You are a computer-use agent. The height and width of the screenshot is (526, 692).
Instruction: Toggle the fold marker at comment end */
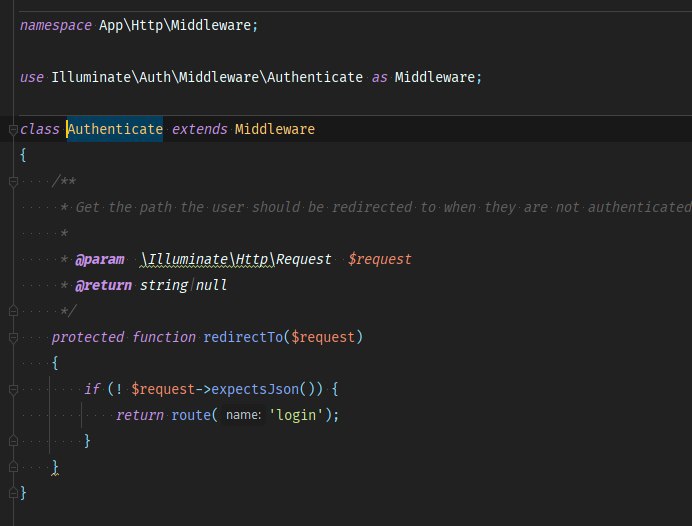[13, 311]
